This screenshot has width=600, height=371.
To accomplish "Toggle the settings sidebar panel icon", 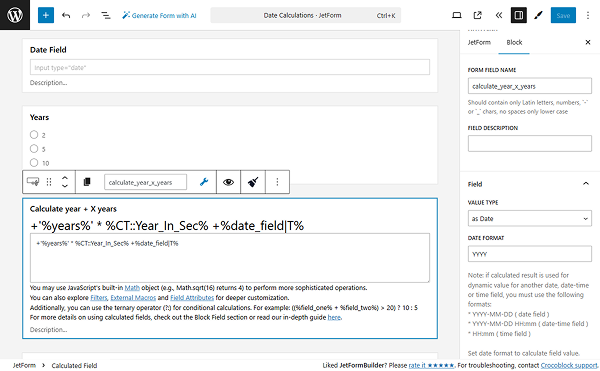I will [x=518, y=15].
